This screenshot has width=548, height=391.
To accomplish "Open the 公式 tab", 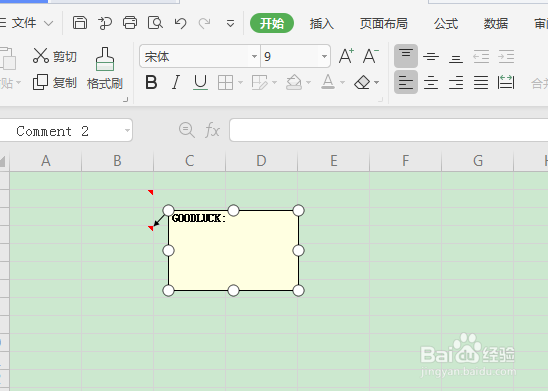I will pyautogui.click(x=446, y=23).
